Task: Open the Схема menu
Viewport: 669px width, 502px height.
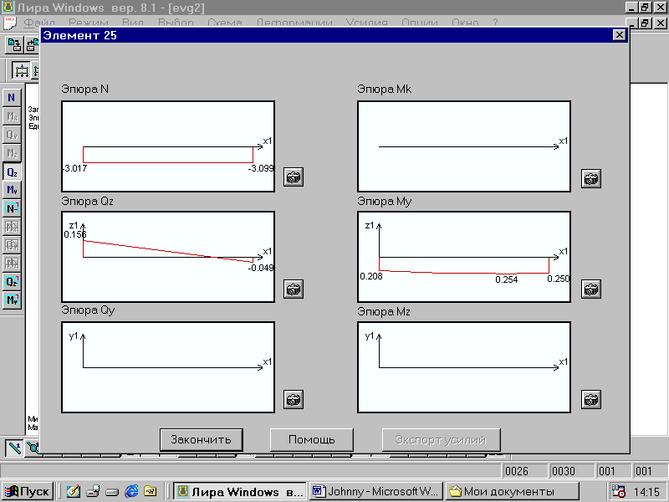Action: tap(225, 22)
